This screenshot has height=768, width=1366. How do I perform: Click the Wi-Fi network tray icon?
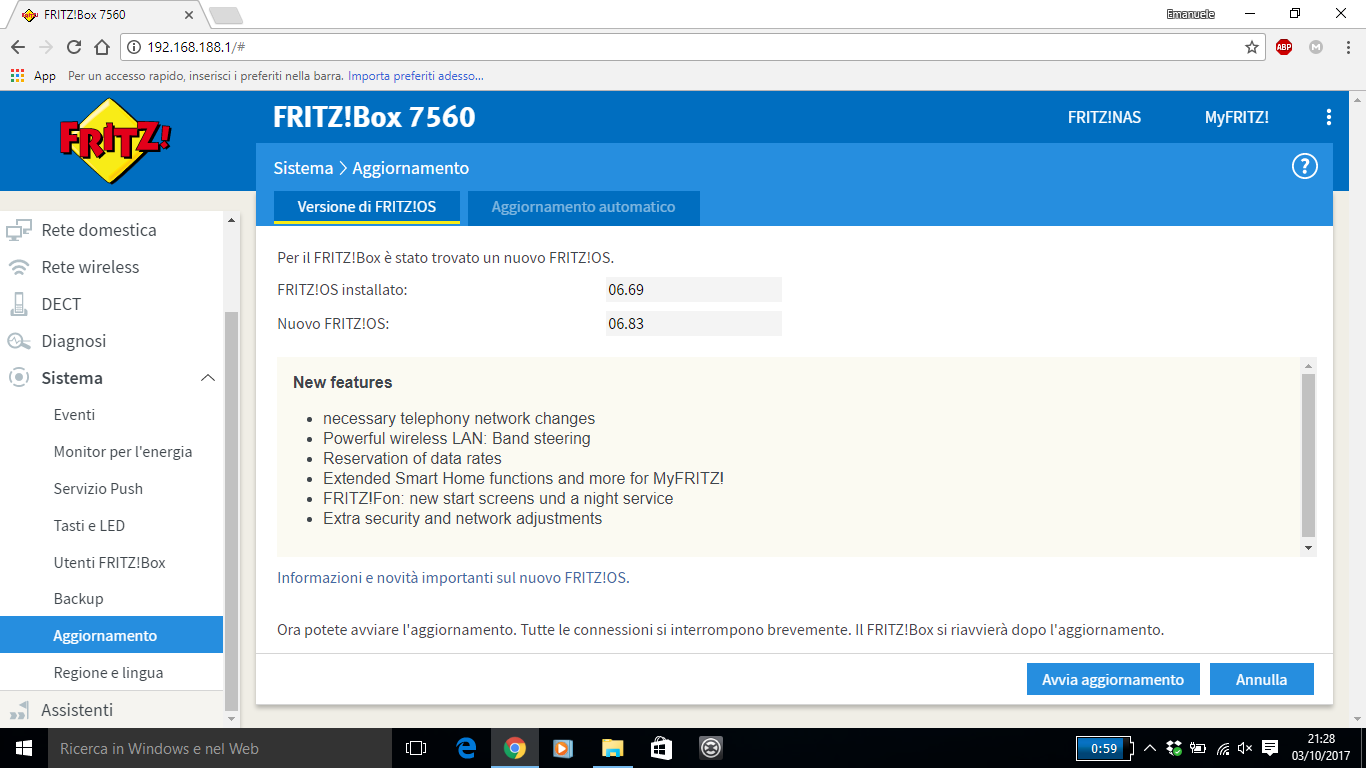coord(1223,748)
